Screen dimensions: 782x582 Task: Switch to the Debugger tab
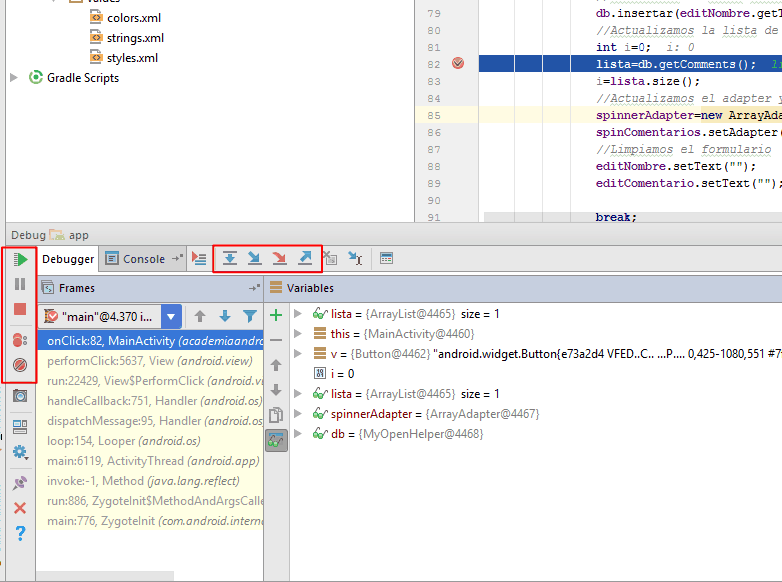(68, 259)
